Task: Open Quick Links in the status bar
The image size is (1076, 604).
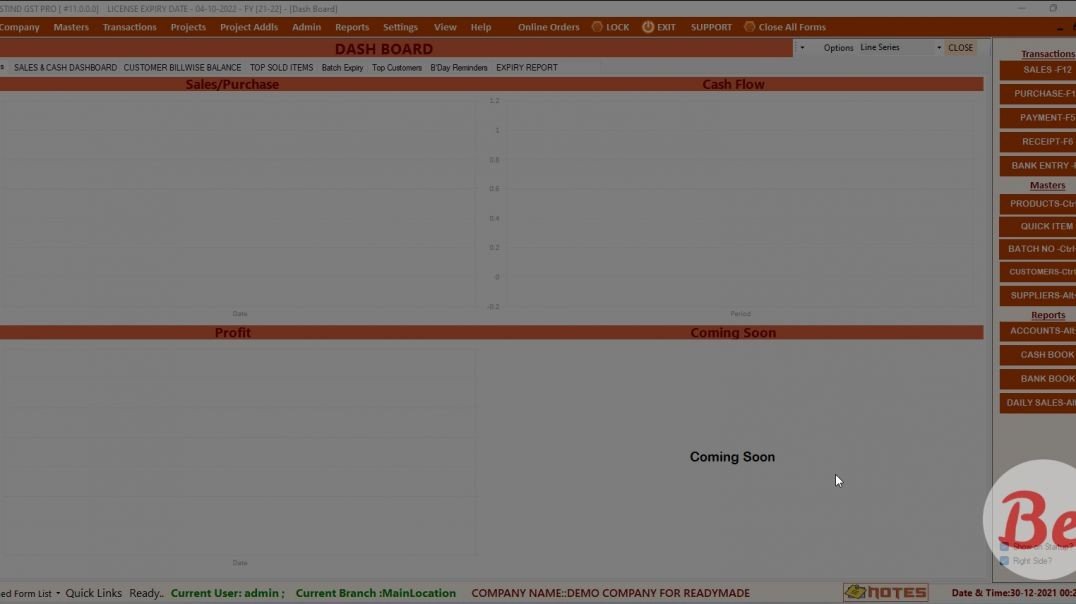Action: tap(93, 593)
